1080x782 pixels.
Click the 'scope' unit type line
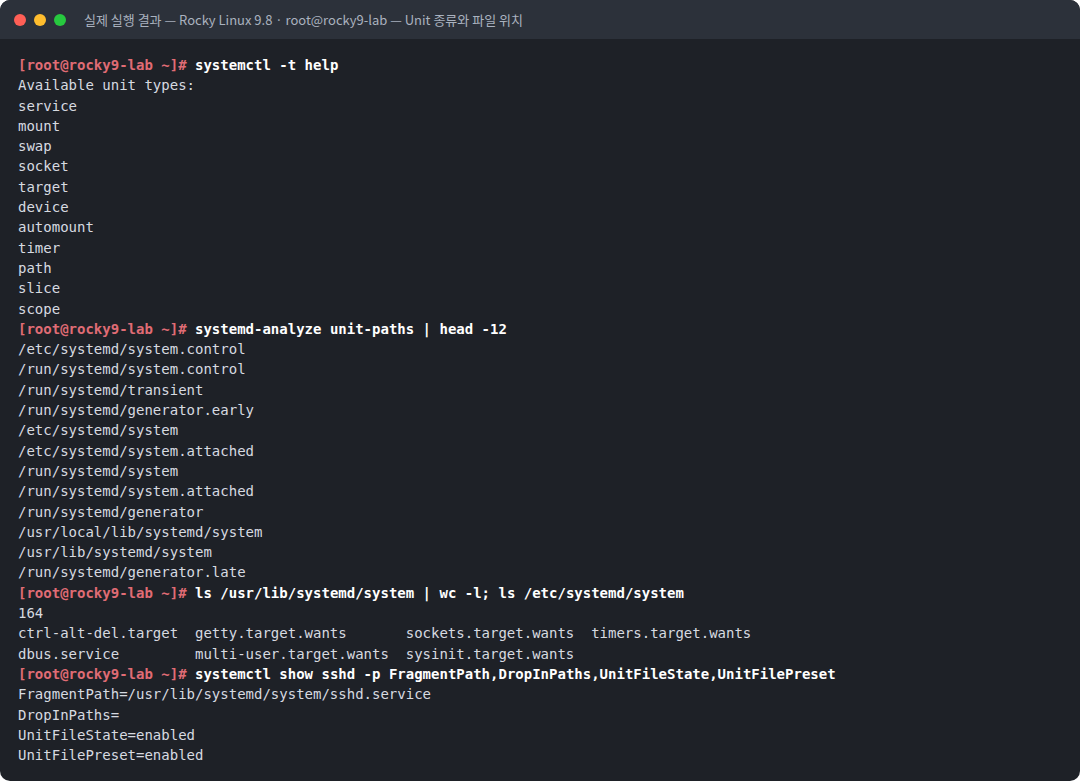pyautogui.click(x=39, y=309)
